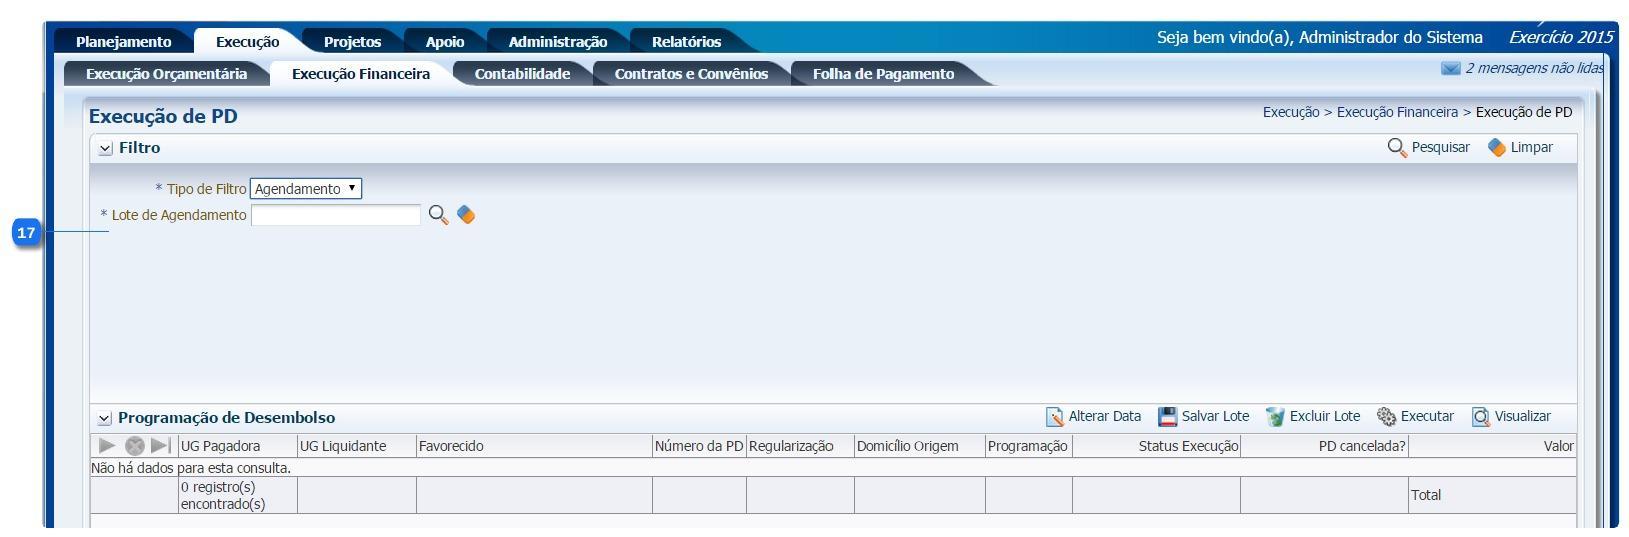Click the Execução Financeira breadcrumb link
This screenshot has height=537, width=1629.
(x=1397, y=113)
